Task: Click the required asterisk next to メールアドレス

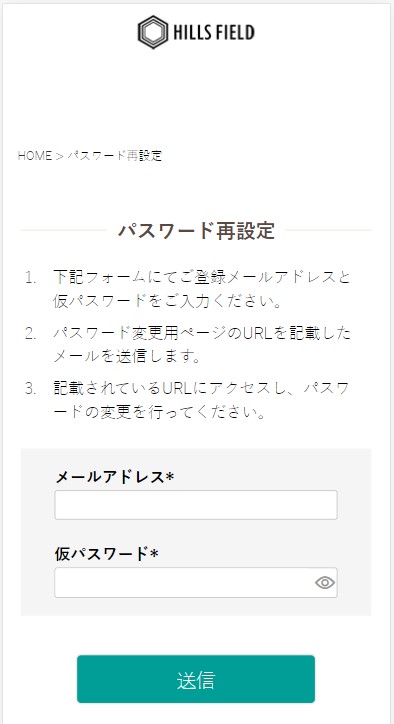Action: tap(170, 476)
